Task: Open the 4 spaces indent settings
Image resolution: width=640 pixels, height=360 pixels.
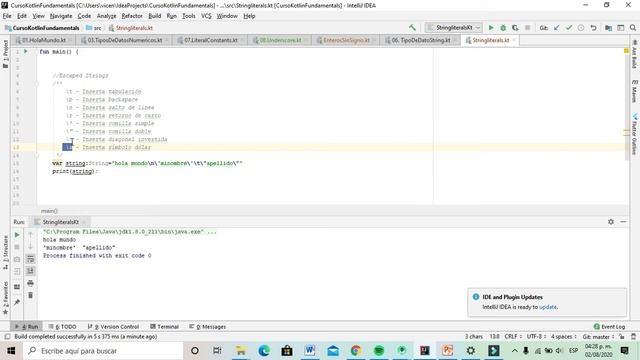Action: tap(564, 337)
